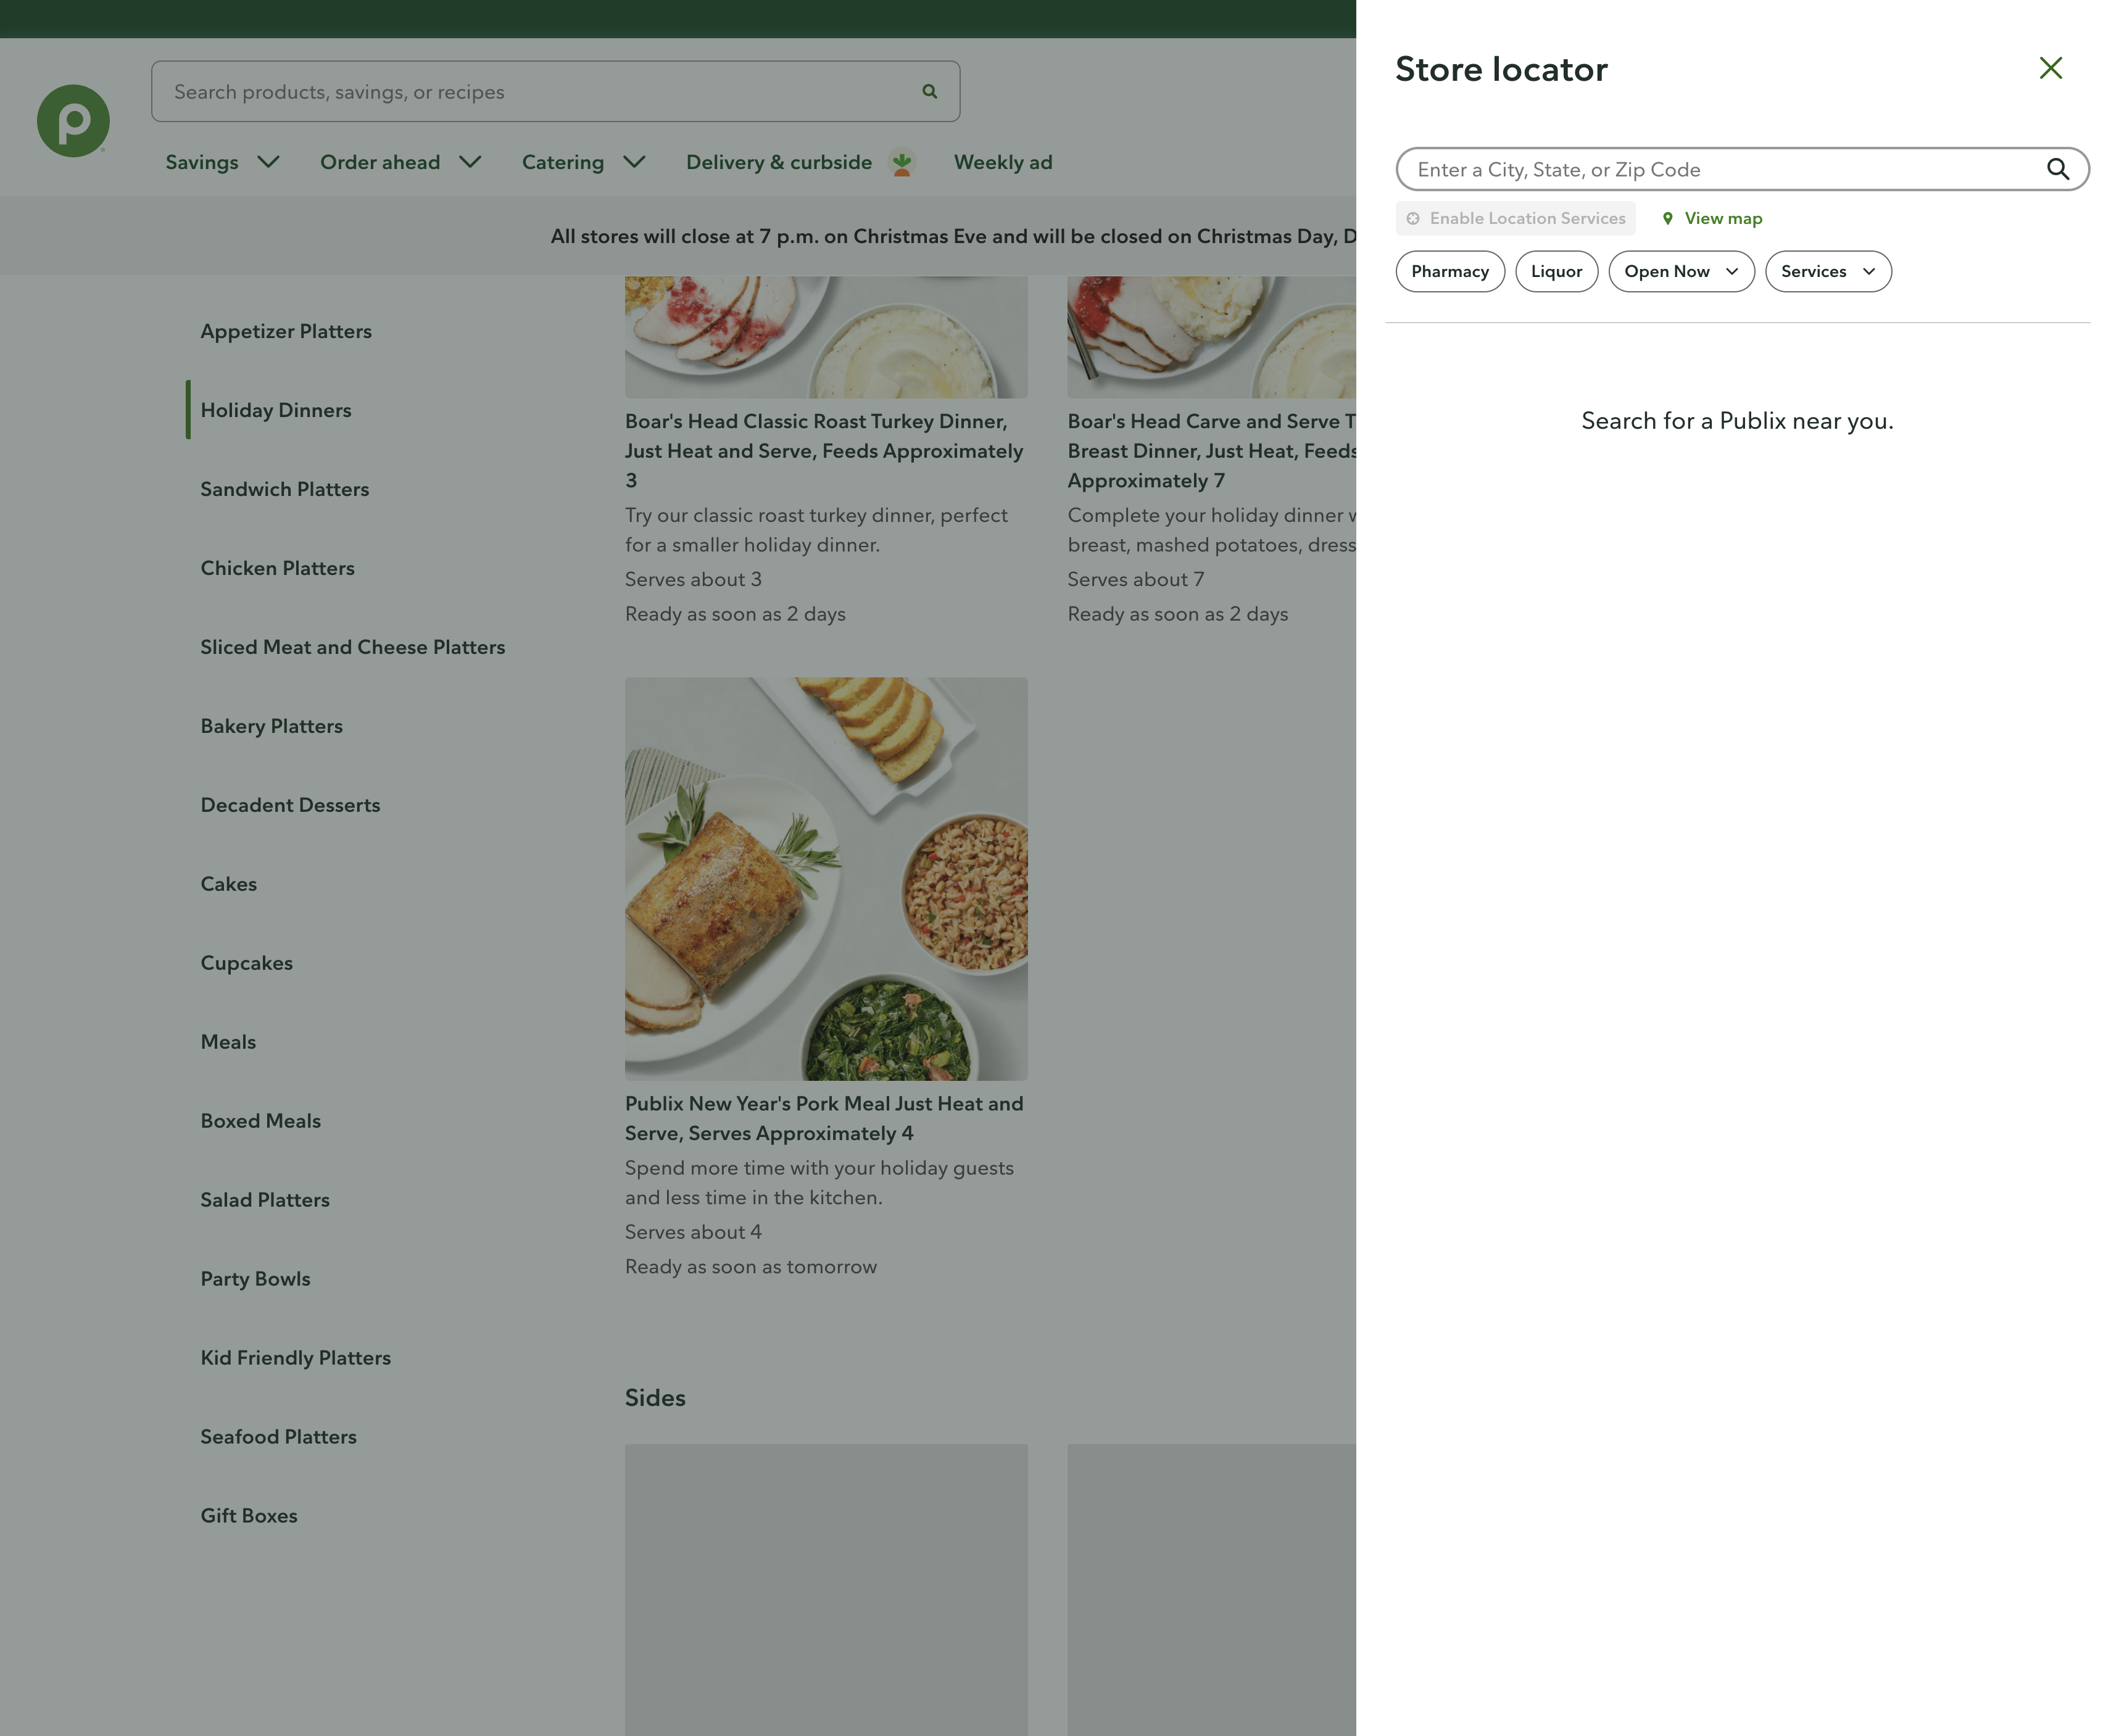Click the carrot icon next to Delivery & curbside

(901, 162)
